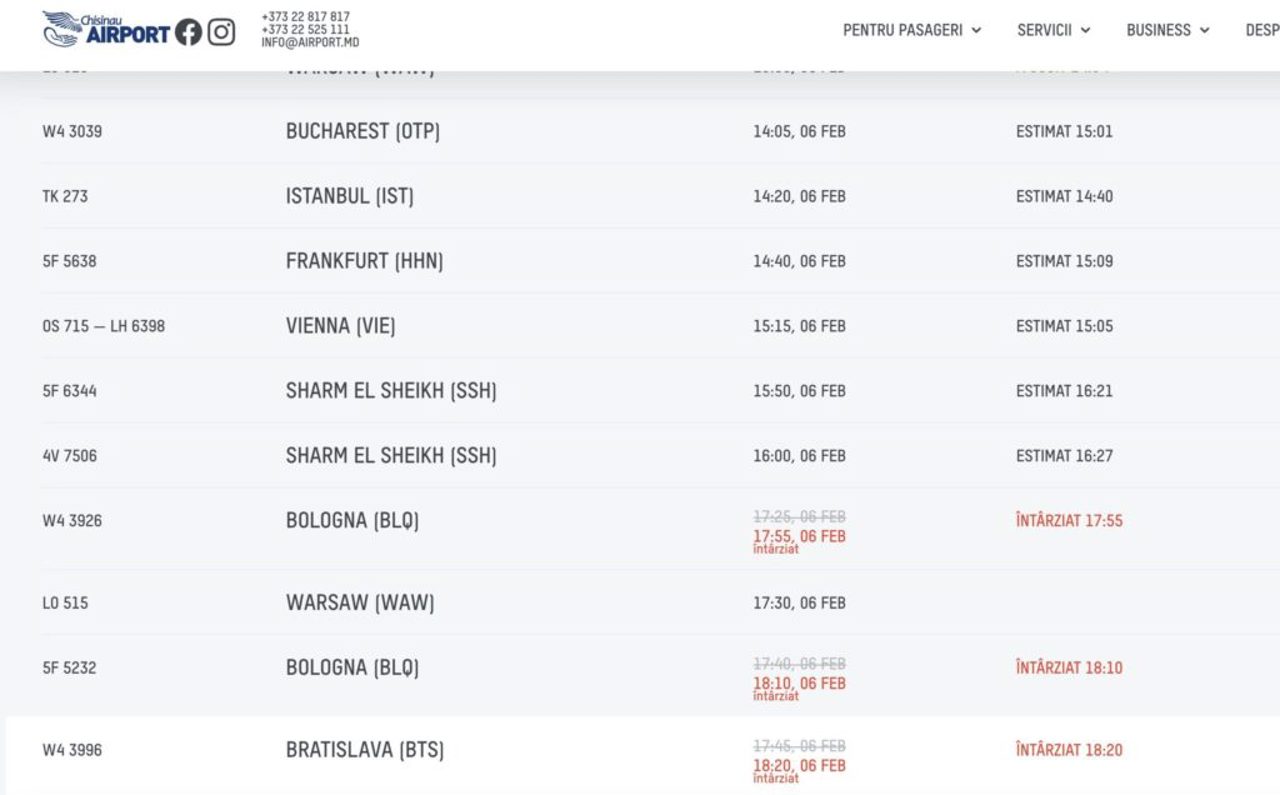Screen dimensions: 1280x795
Task: Call the +373 22 817 817 number
Action: point(305,17)
